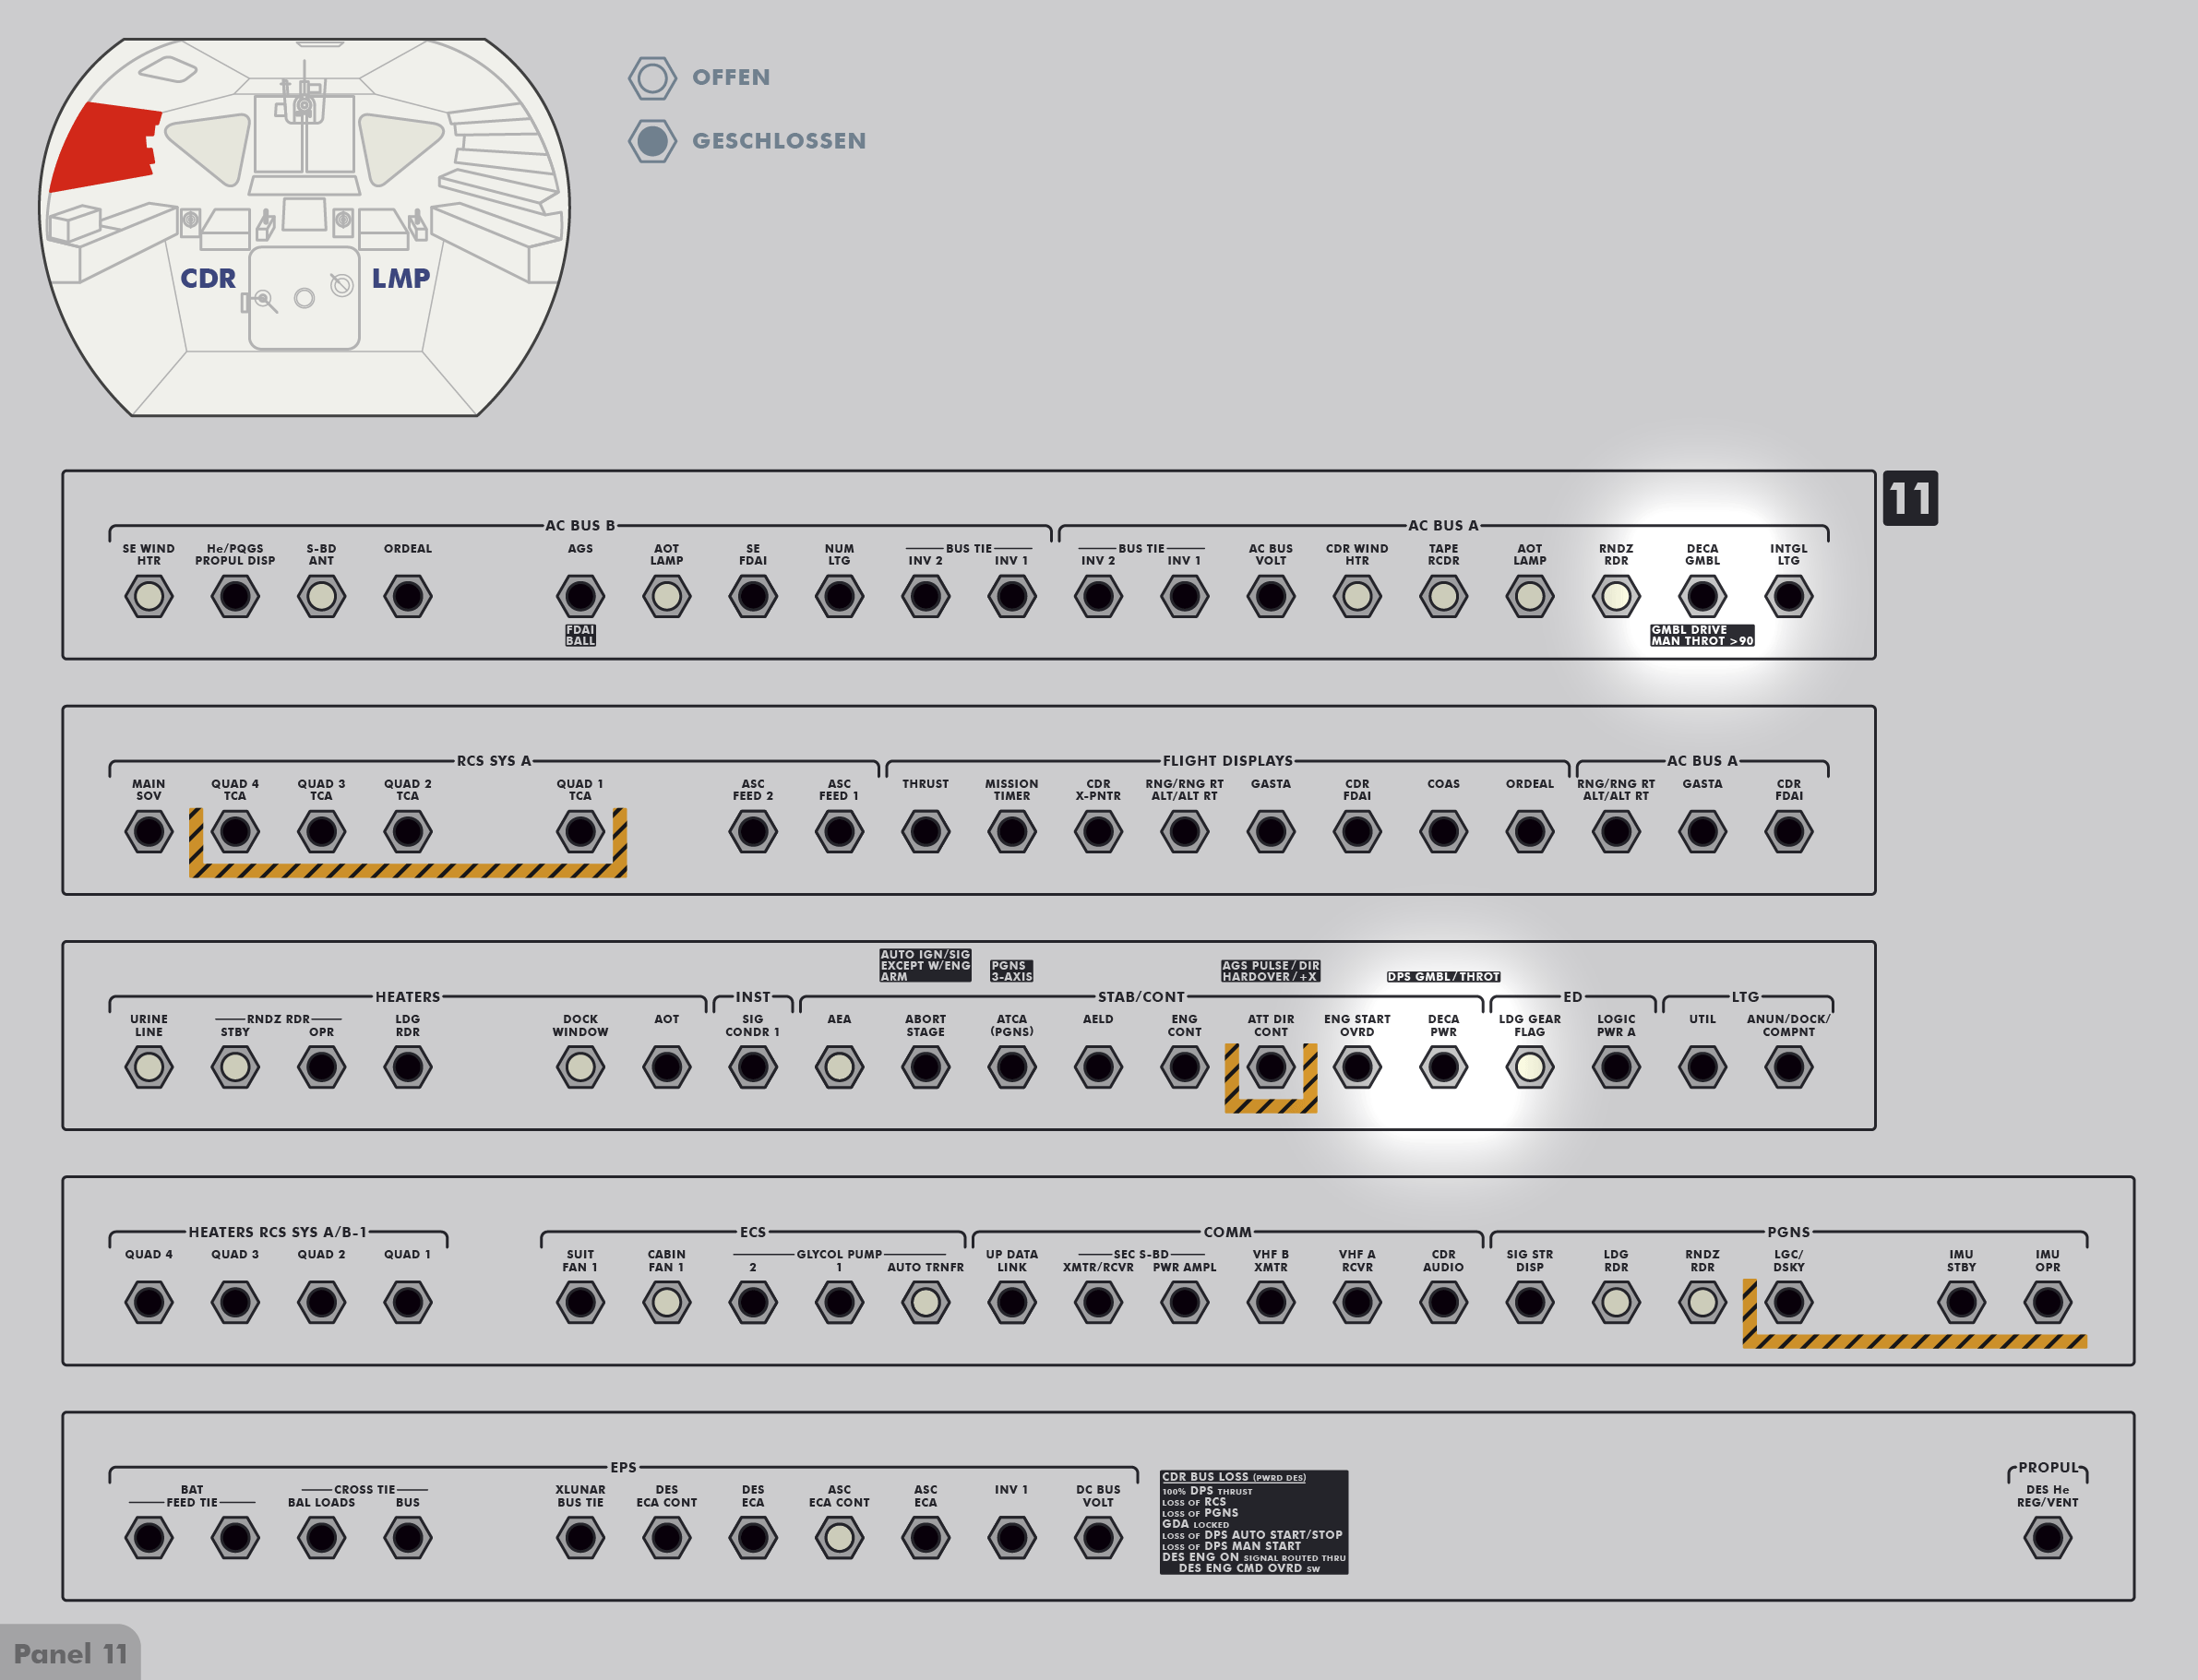The height and width of the screenshot is (1680, 2198).
Task: Click the red highlighted panel in cabin diagram
Action: pos(103,145)
